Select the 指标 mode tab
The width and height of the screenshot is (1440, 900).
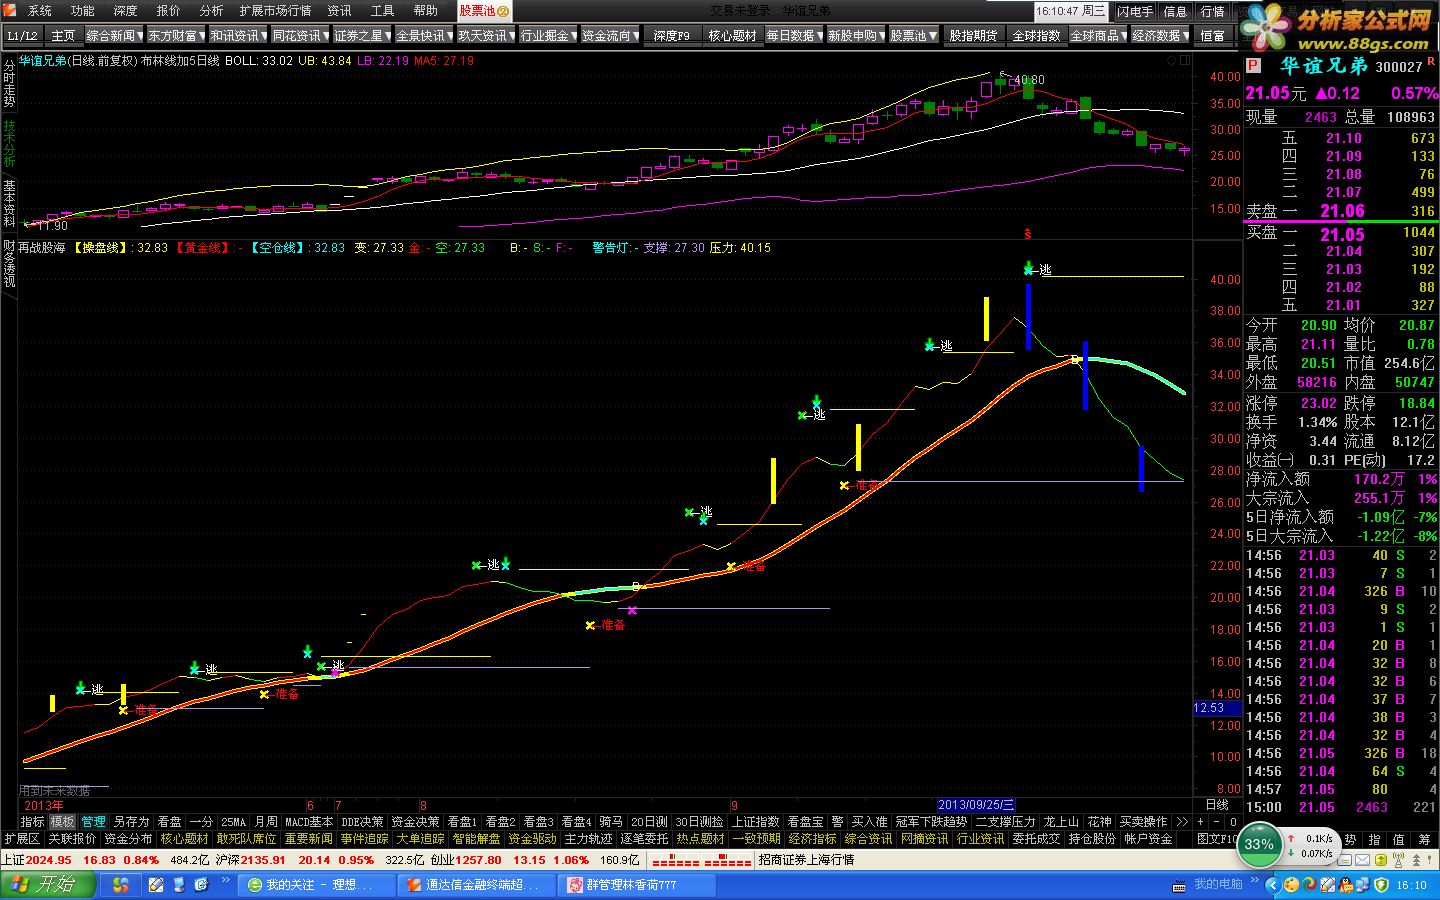click(32, 822)
